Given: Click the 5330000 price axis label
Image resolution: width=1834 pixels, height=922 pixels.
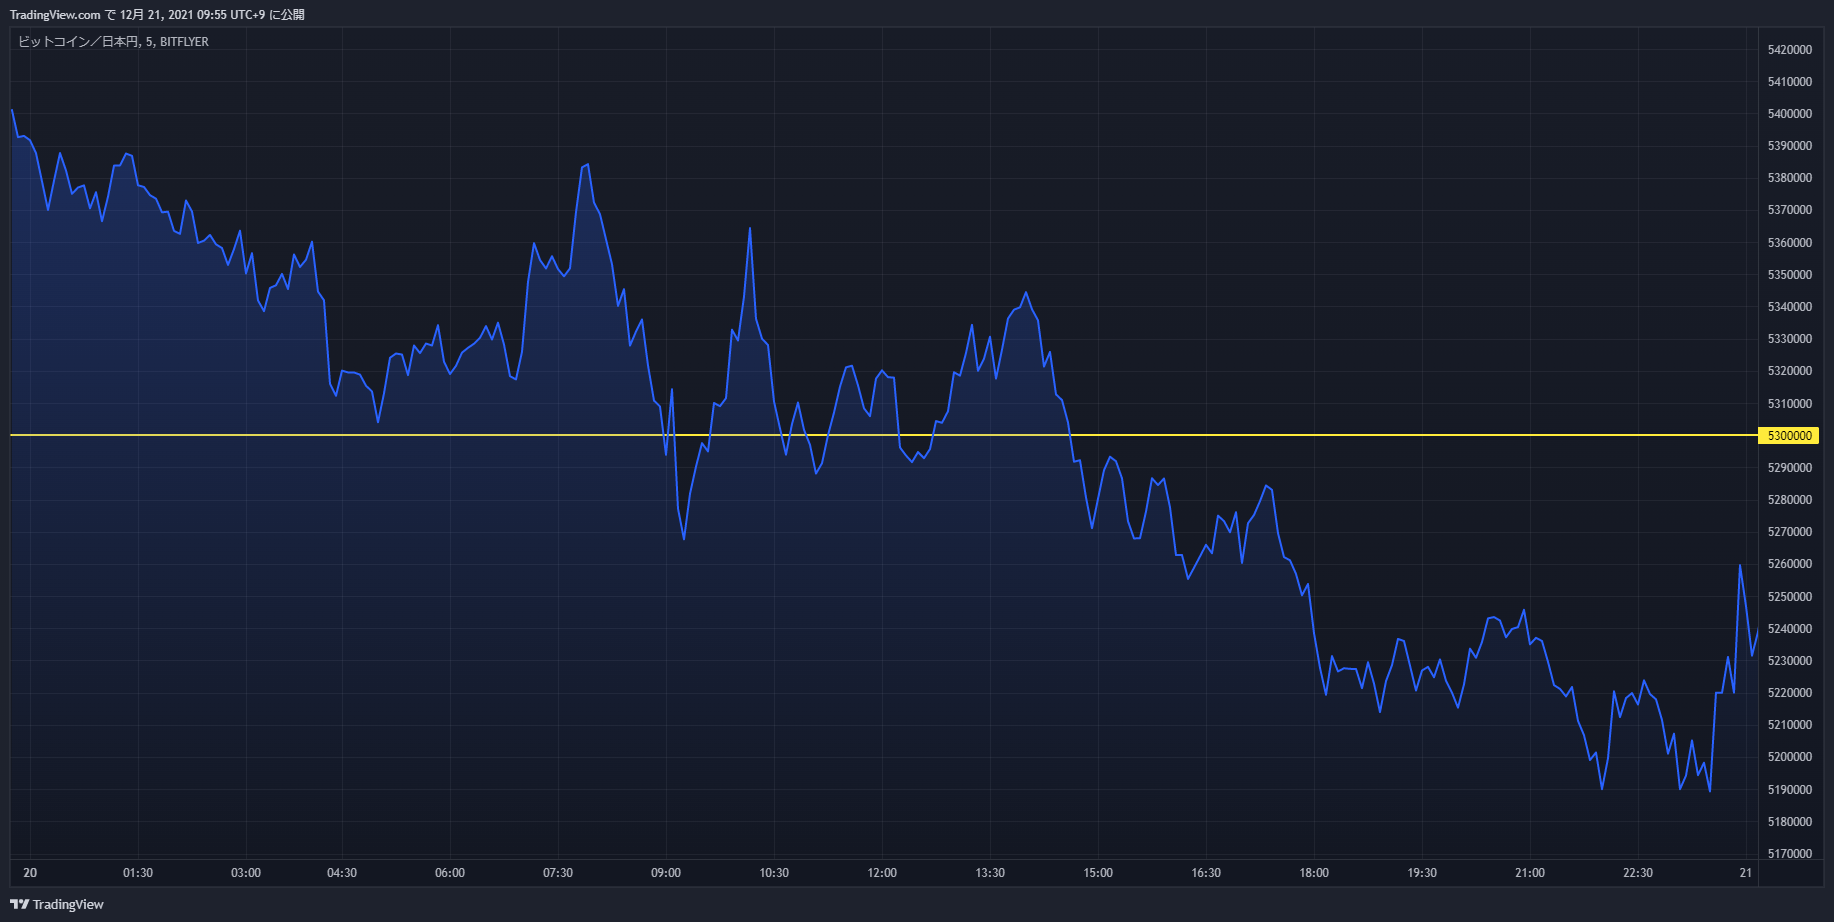Looking at the screenshot, I should tap(1790, 339).
